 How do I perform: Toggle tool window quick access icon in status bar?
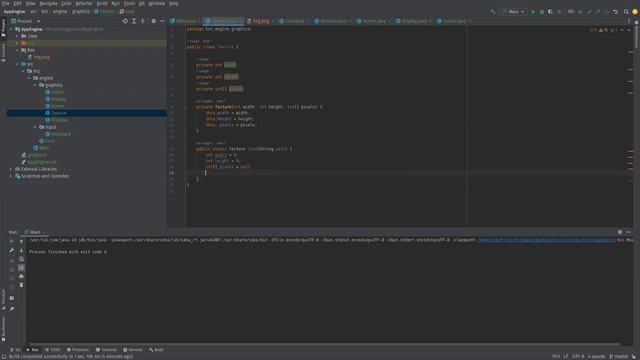point(4,356)
